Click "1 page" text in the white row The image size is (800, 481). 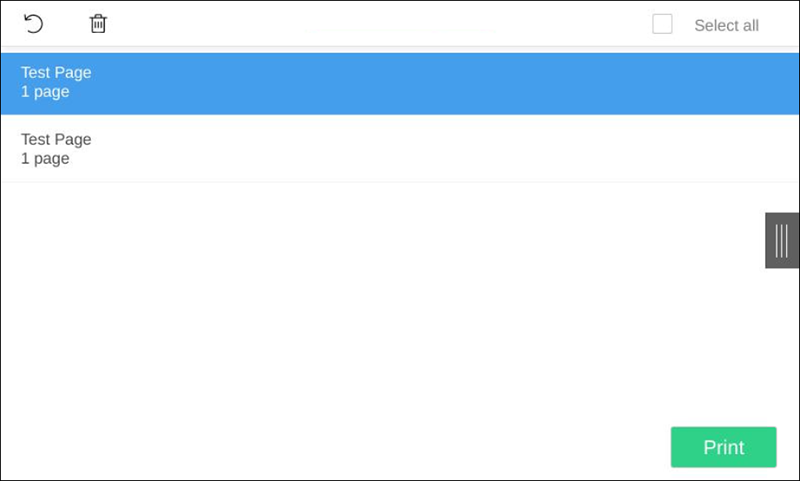pos(45,158)
